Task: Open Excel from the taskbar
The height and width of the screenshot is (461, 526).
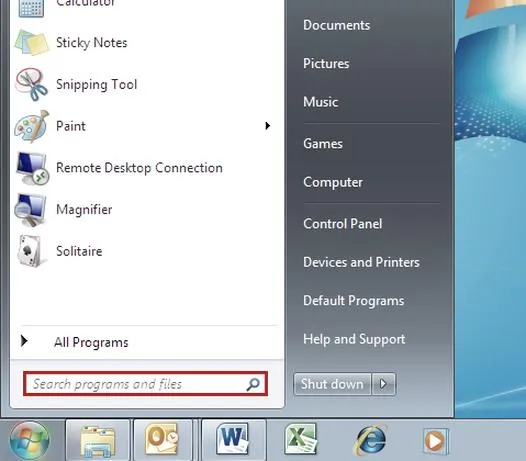Action: coord(301,440)
